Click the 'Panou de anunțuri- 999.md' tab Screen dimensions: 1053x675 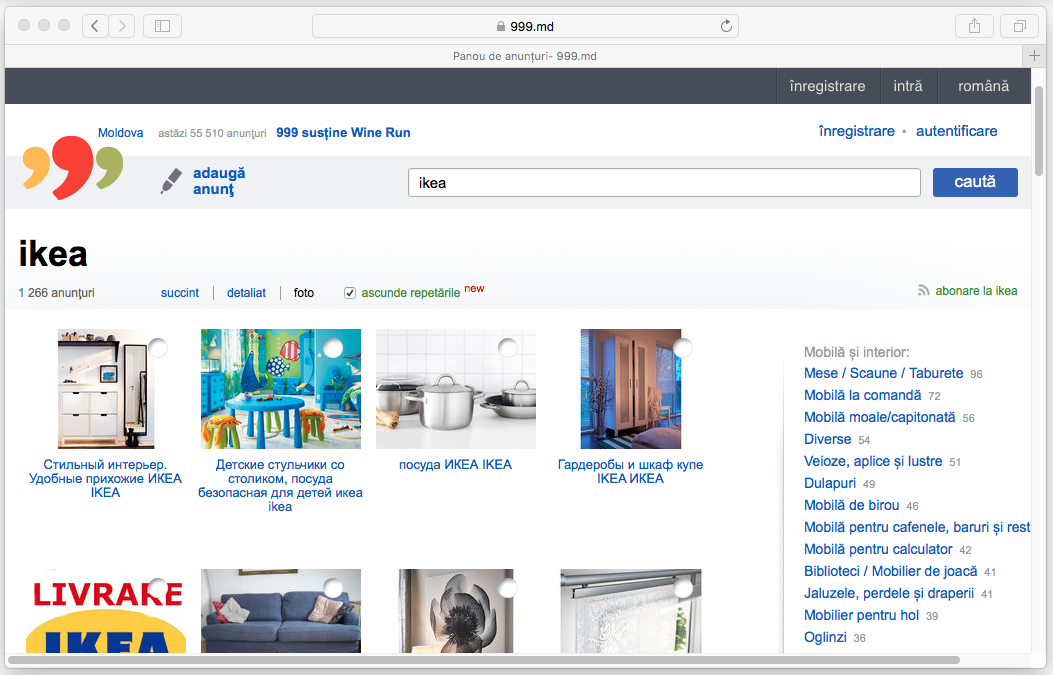click(524, 56)
